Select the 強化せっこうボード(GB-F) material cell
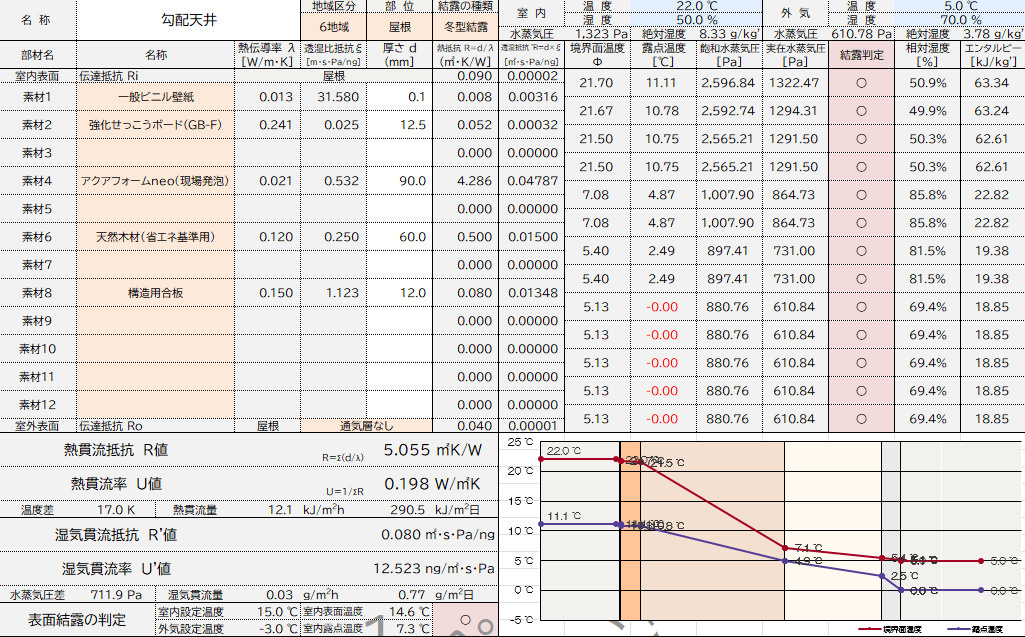 [155, 125]
